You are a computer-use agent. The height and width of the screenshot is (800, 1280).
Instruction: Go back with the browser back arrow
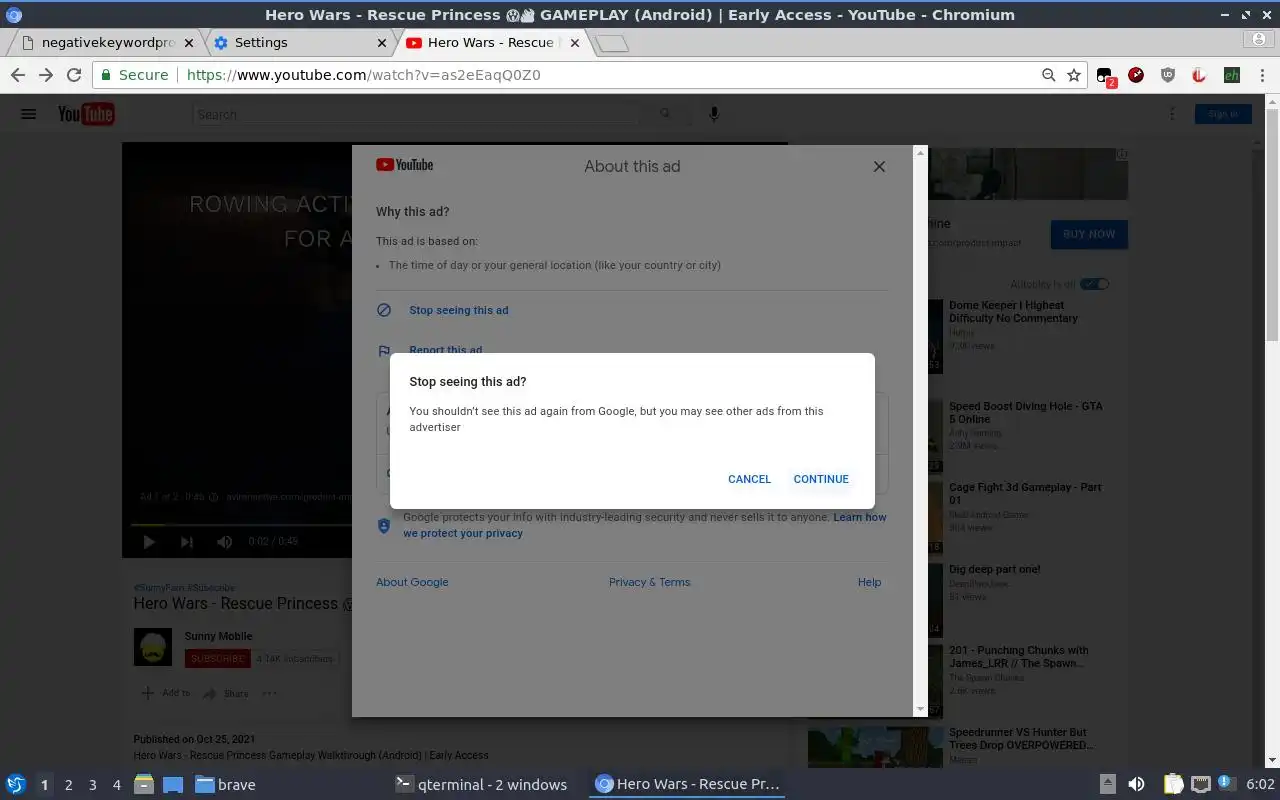pos(18,75)
